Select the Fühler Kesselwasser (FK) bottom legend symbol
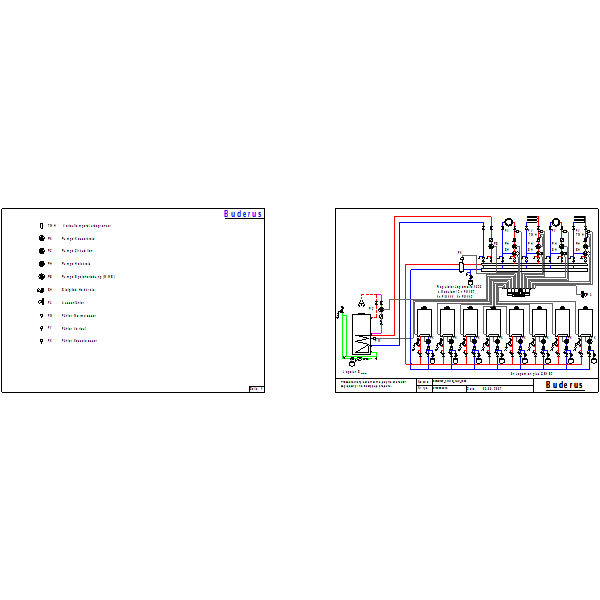Viewport: 600px width, 600px height. point(42,341)
